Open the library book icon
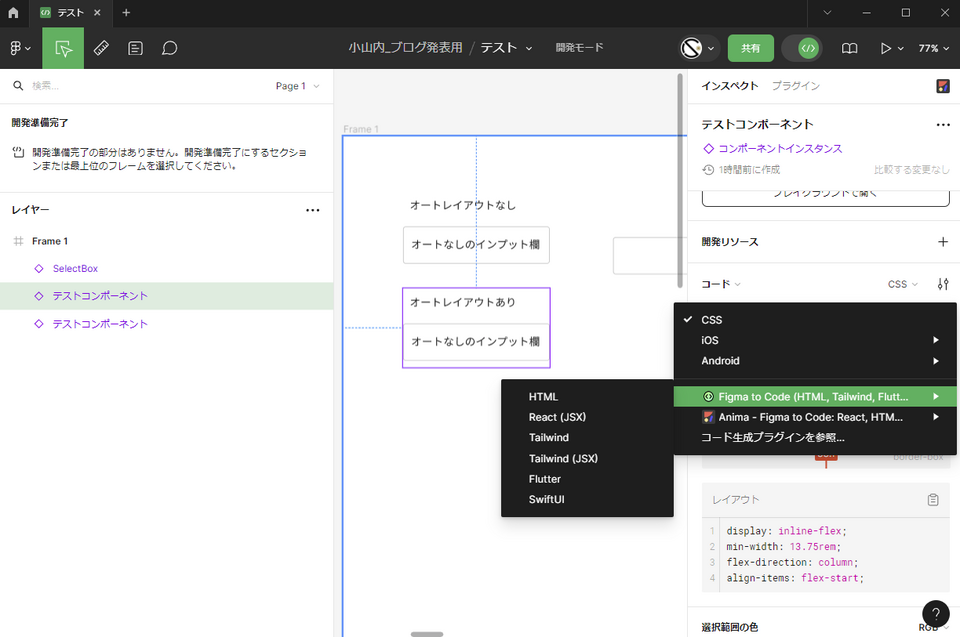 click(849, 48)
